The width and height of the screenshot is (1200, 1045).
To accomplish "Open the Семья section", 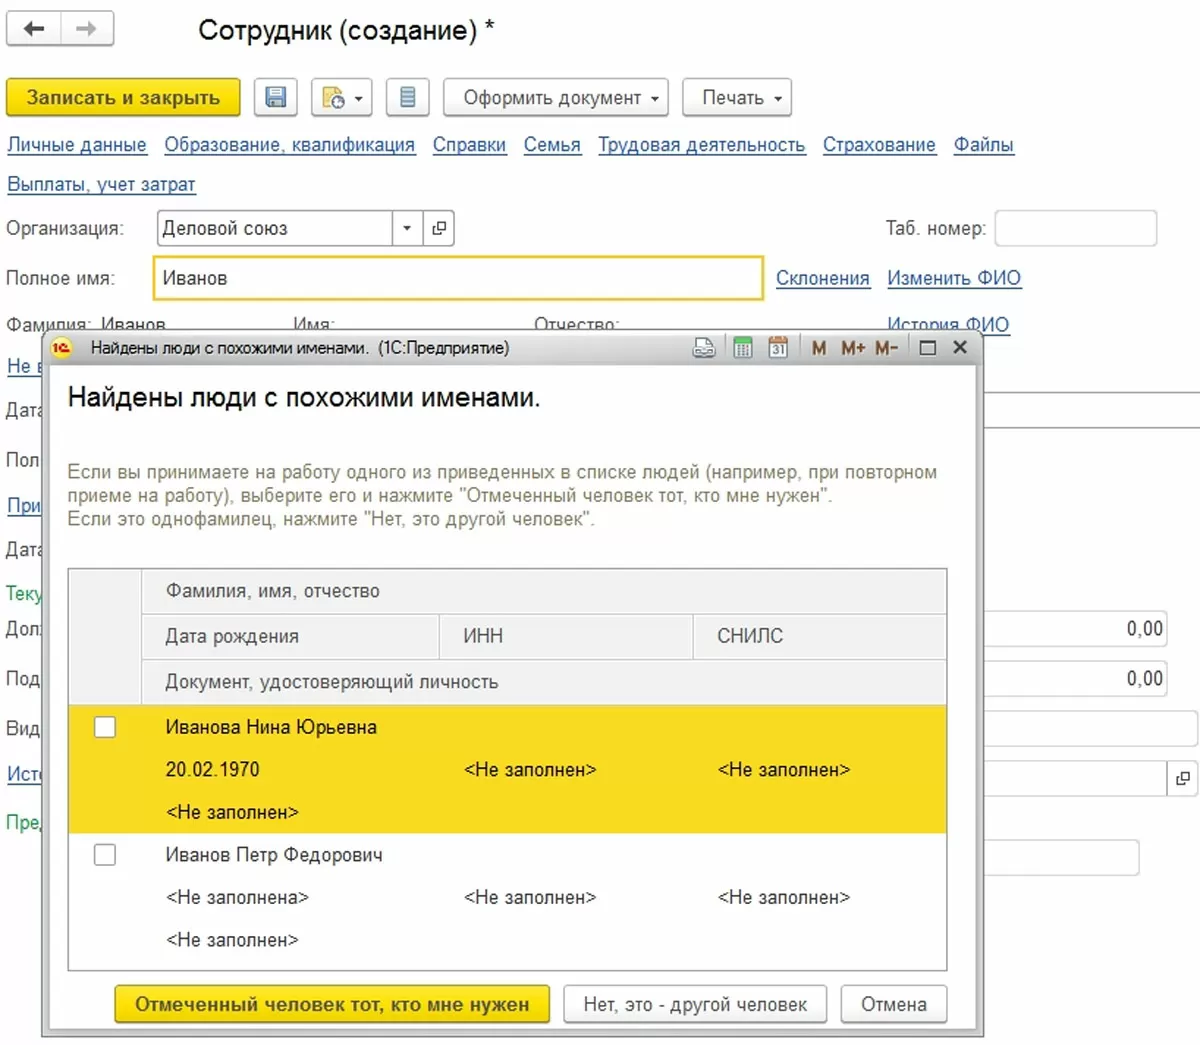I will [x=552, y=145].
